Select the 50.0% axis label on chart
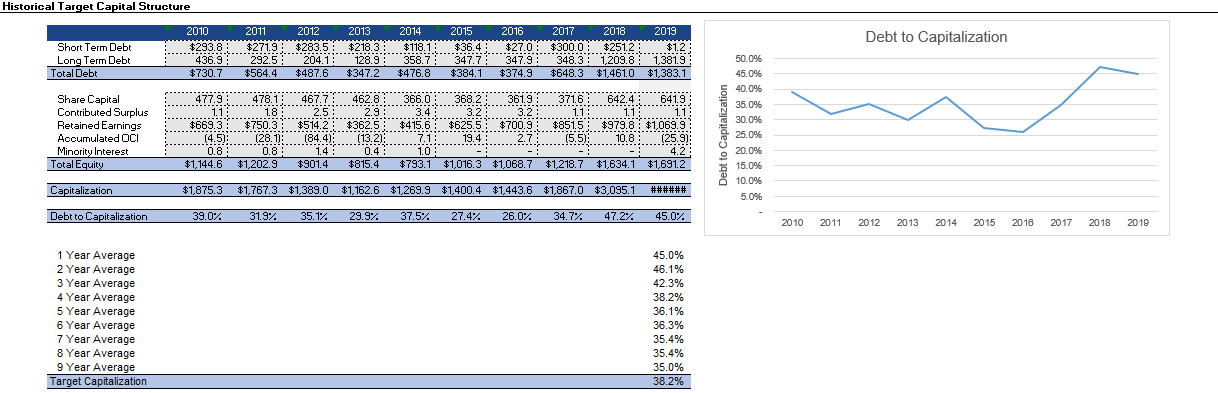The width and height of the screenshot is (1218, 393). pos(748,59)
